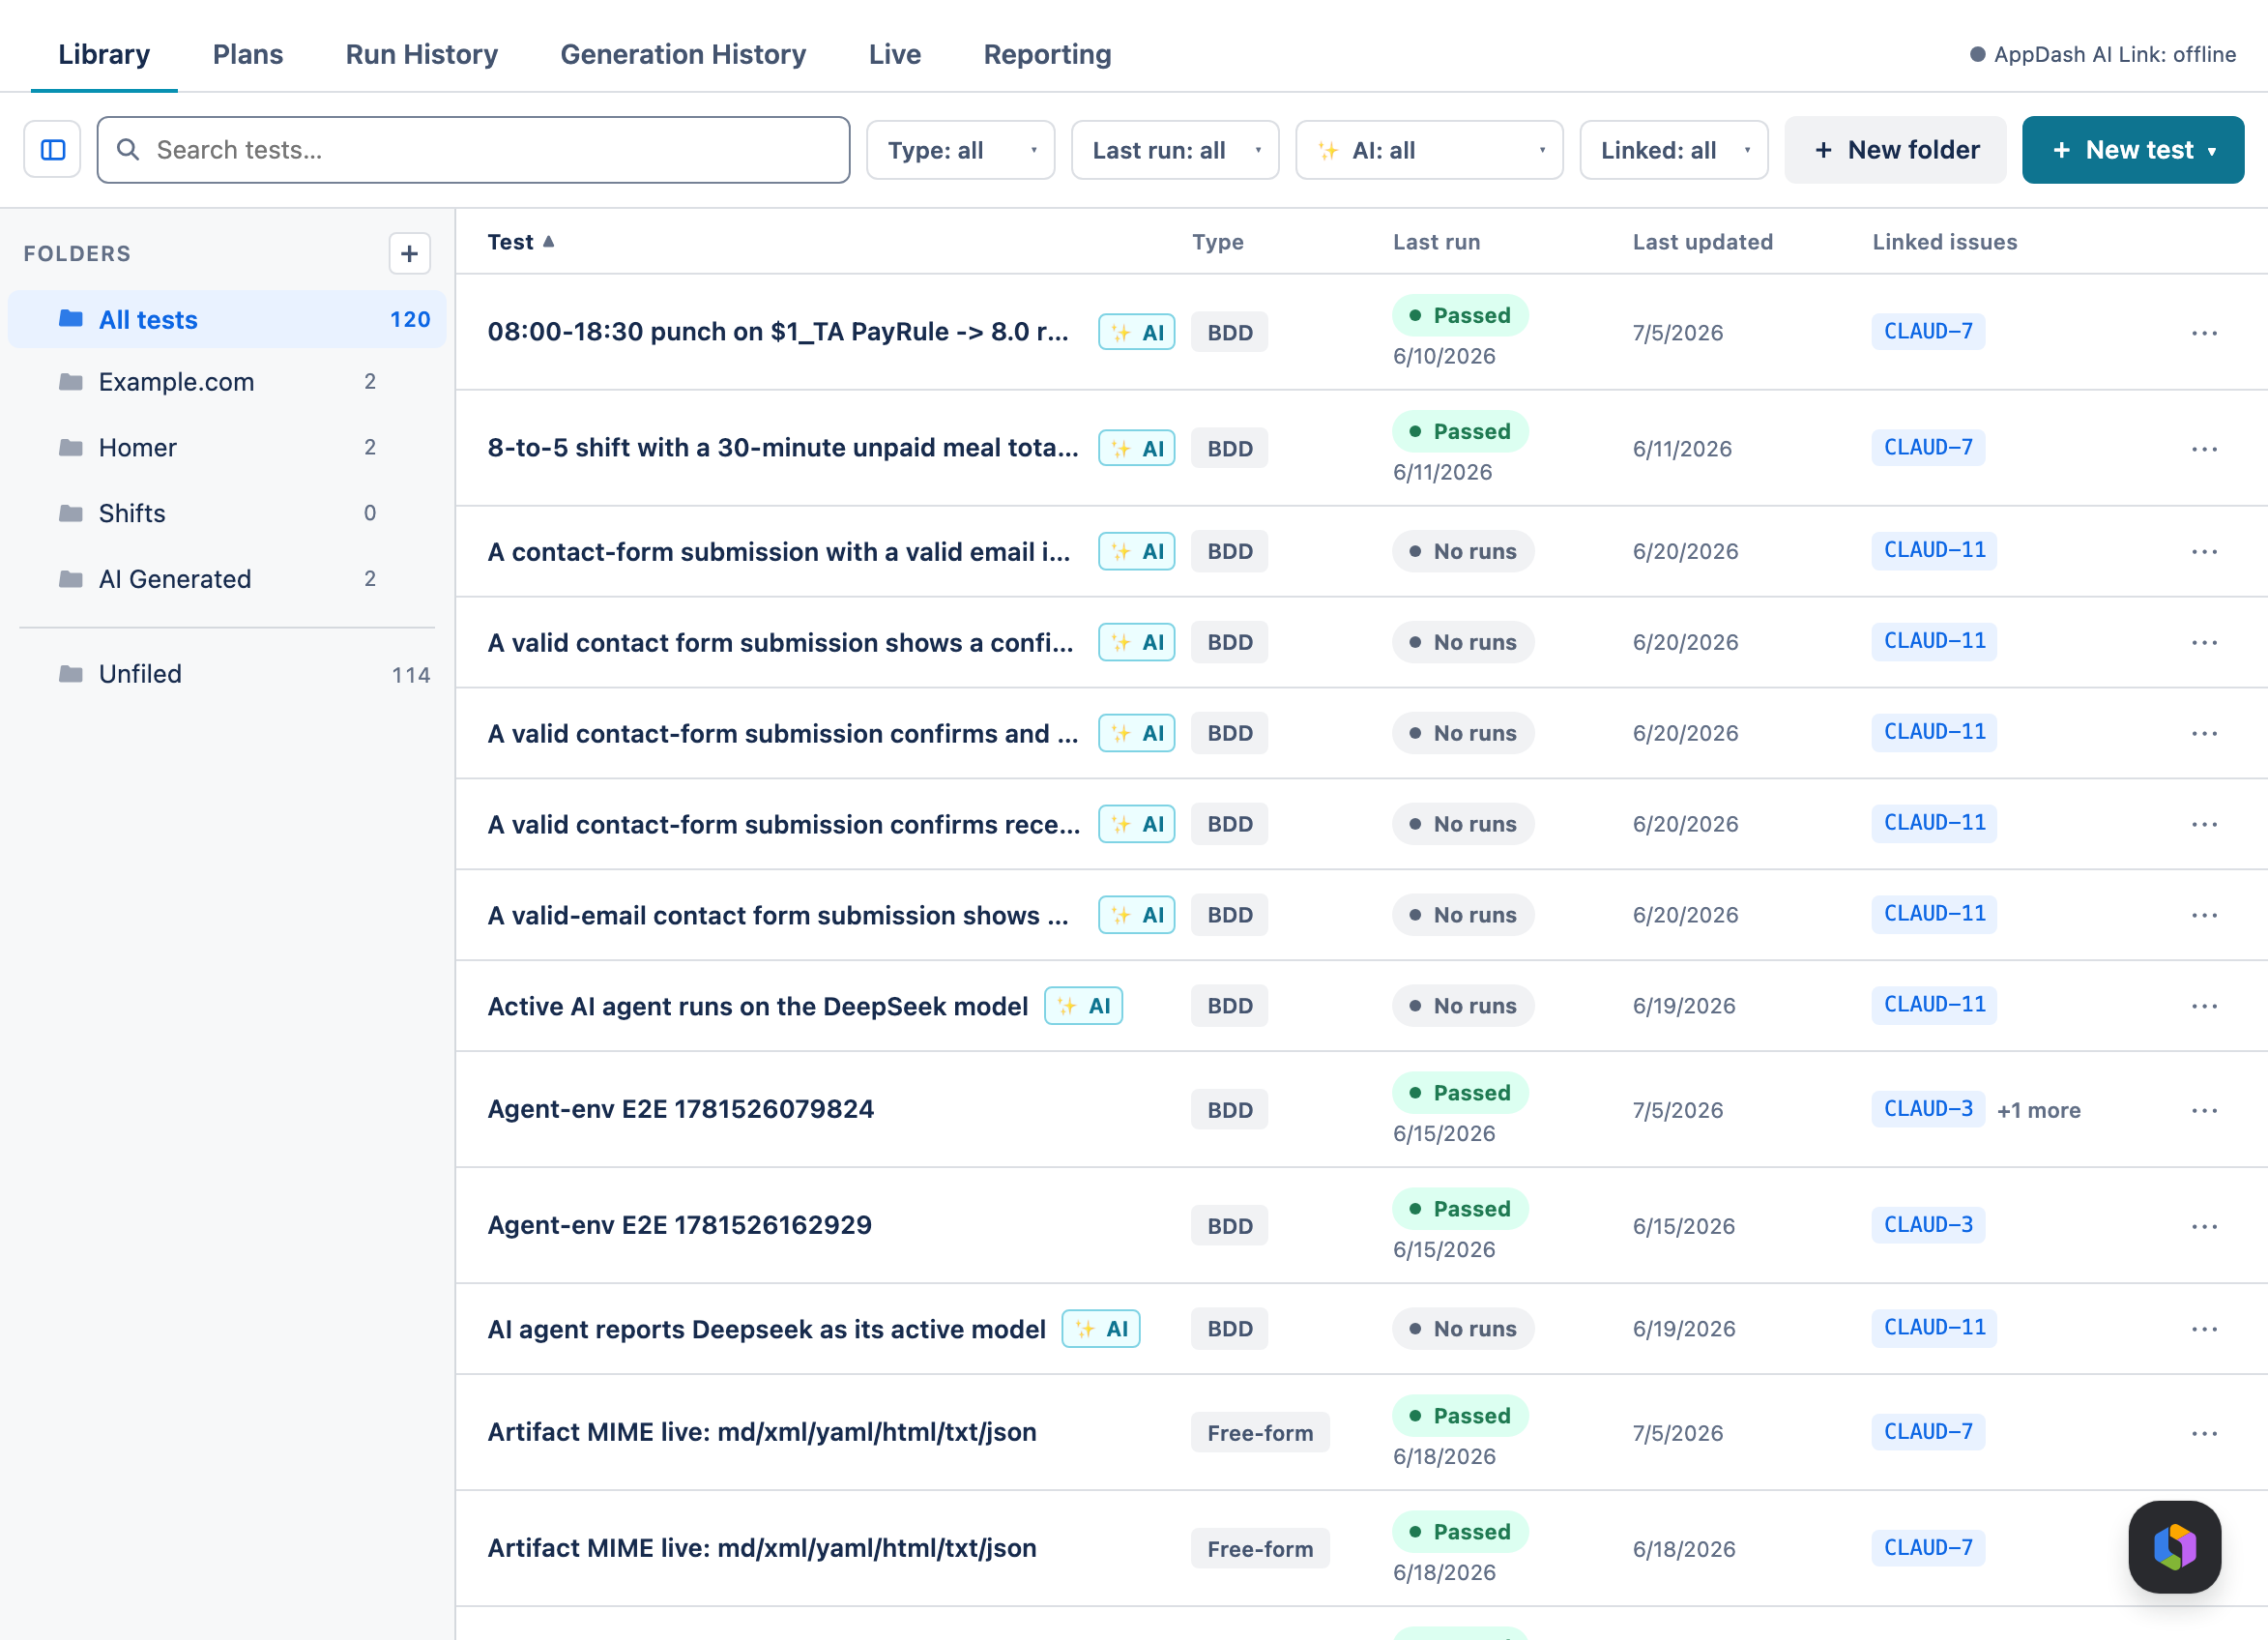Click AI badge on Active AI agent runs test

point(1083,1006)
